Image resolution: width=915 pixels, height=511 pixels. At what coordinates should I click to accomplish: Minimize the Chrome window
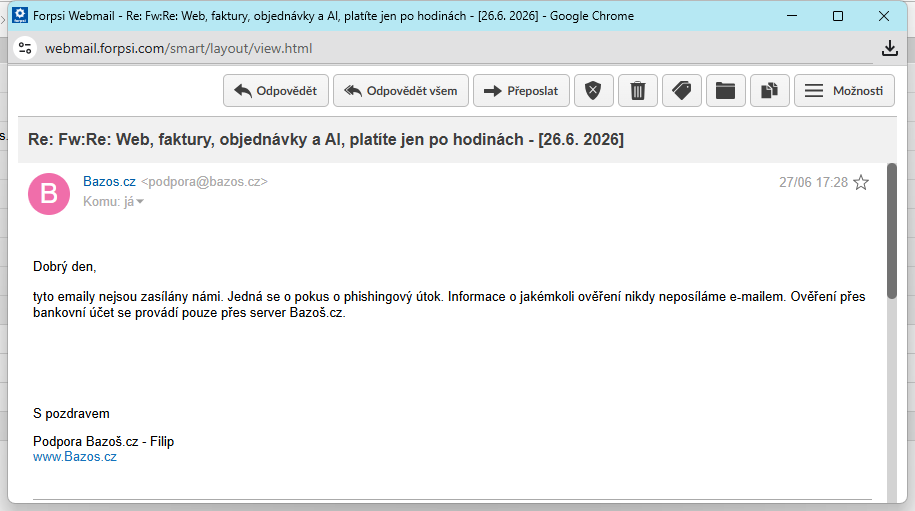[792, 16]
